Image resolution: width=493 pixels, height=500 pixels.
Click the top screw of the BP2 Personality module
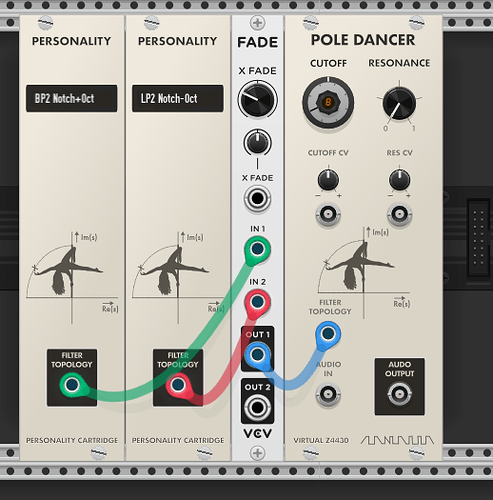coord(46,23)
